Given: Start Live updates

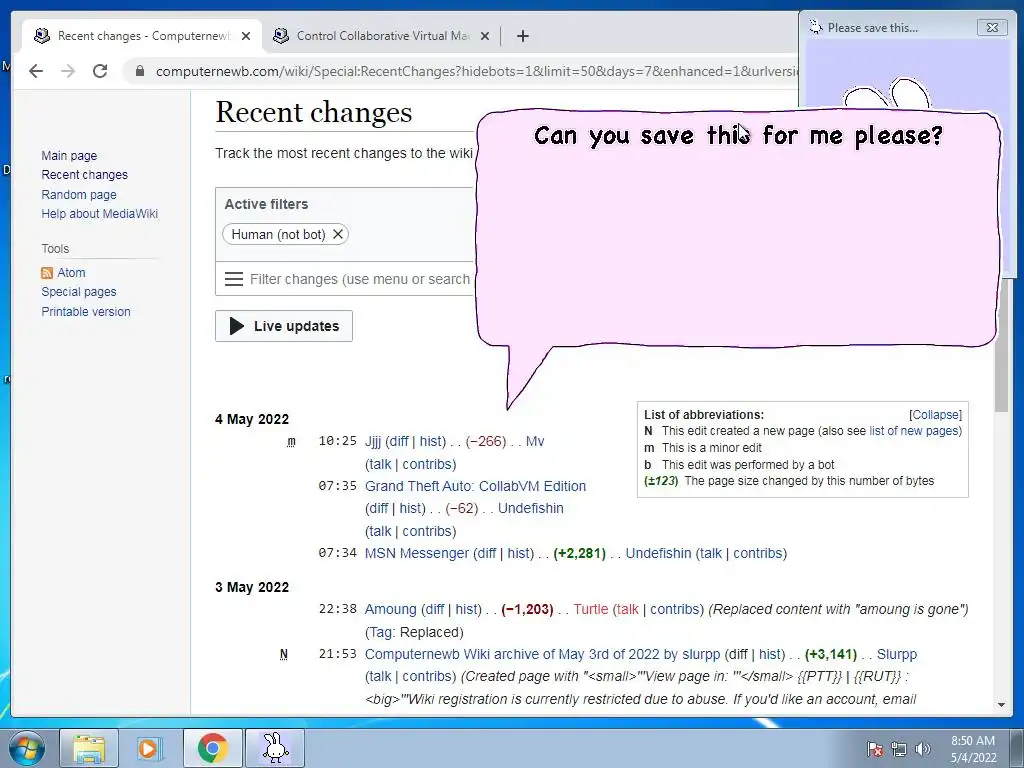Looking at the screenshot, I should pyautogui.click(x=284, y=326).
